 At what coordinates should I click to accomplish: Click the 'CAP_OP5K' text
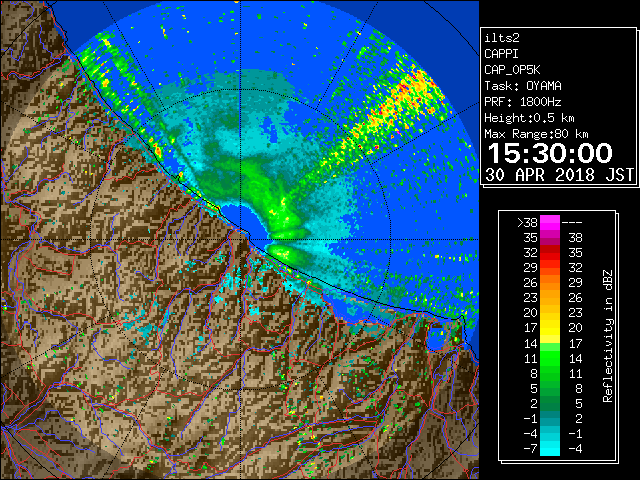pyautogui.click(x=512, y=70)
